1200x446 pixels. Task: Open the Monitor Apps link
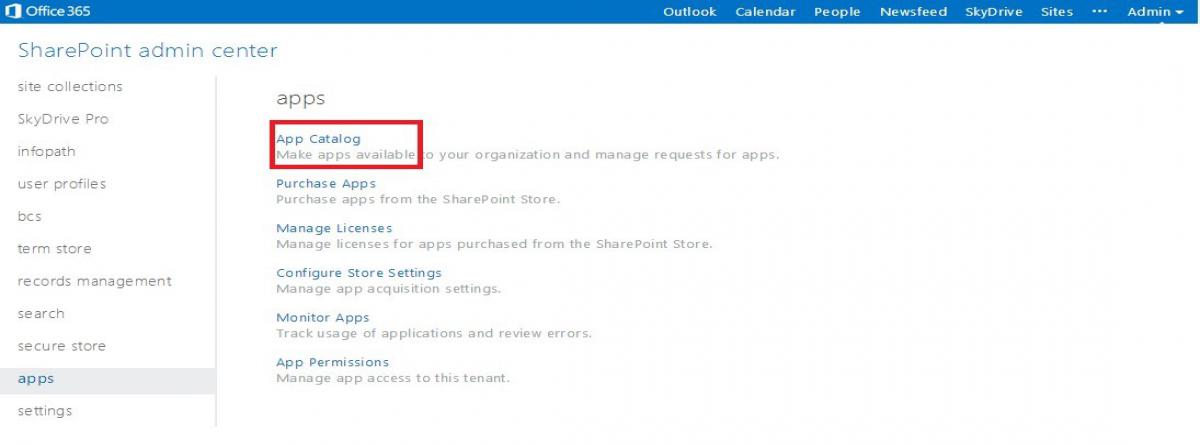(x=323, y=318)
